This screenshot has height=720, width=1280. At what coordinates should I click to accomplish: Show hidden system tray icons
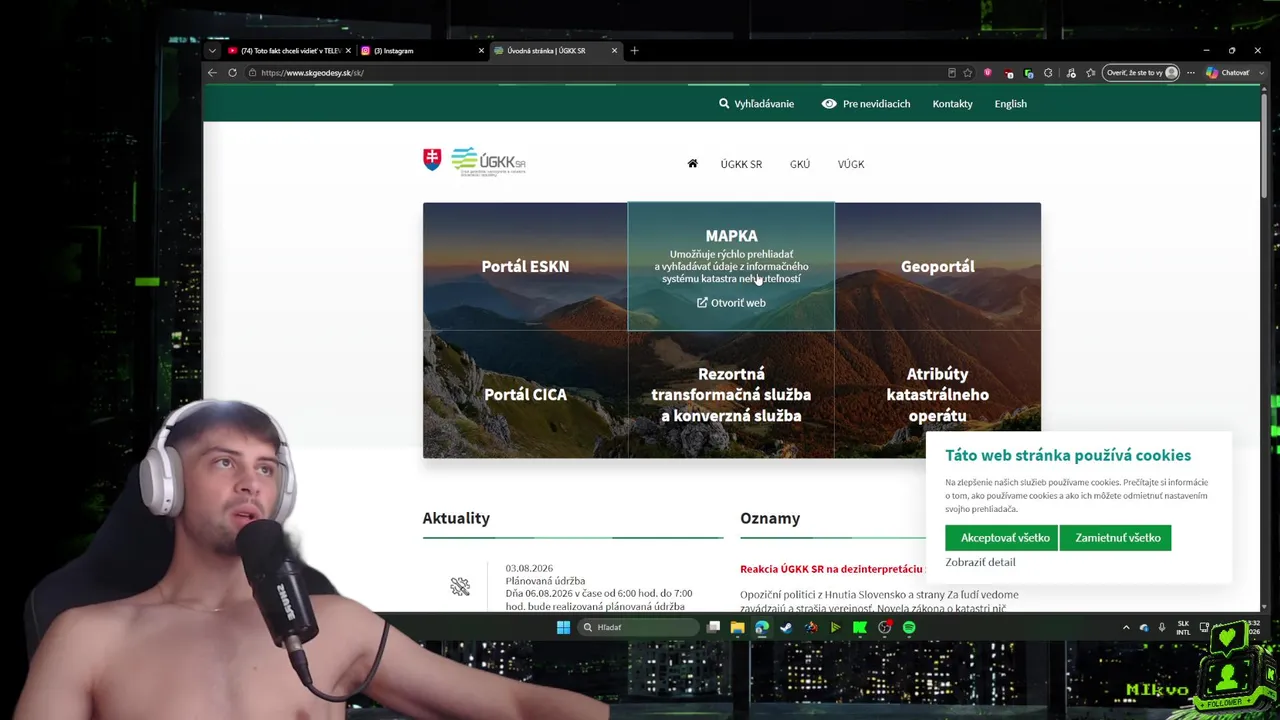point(1126,627)
